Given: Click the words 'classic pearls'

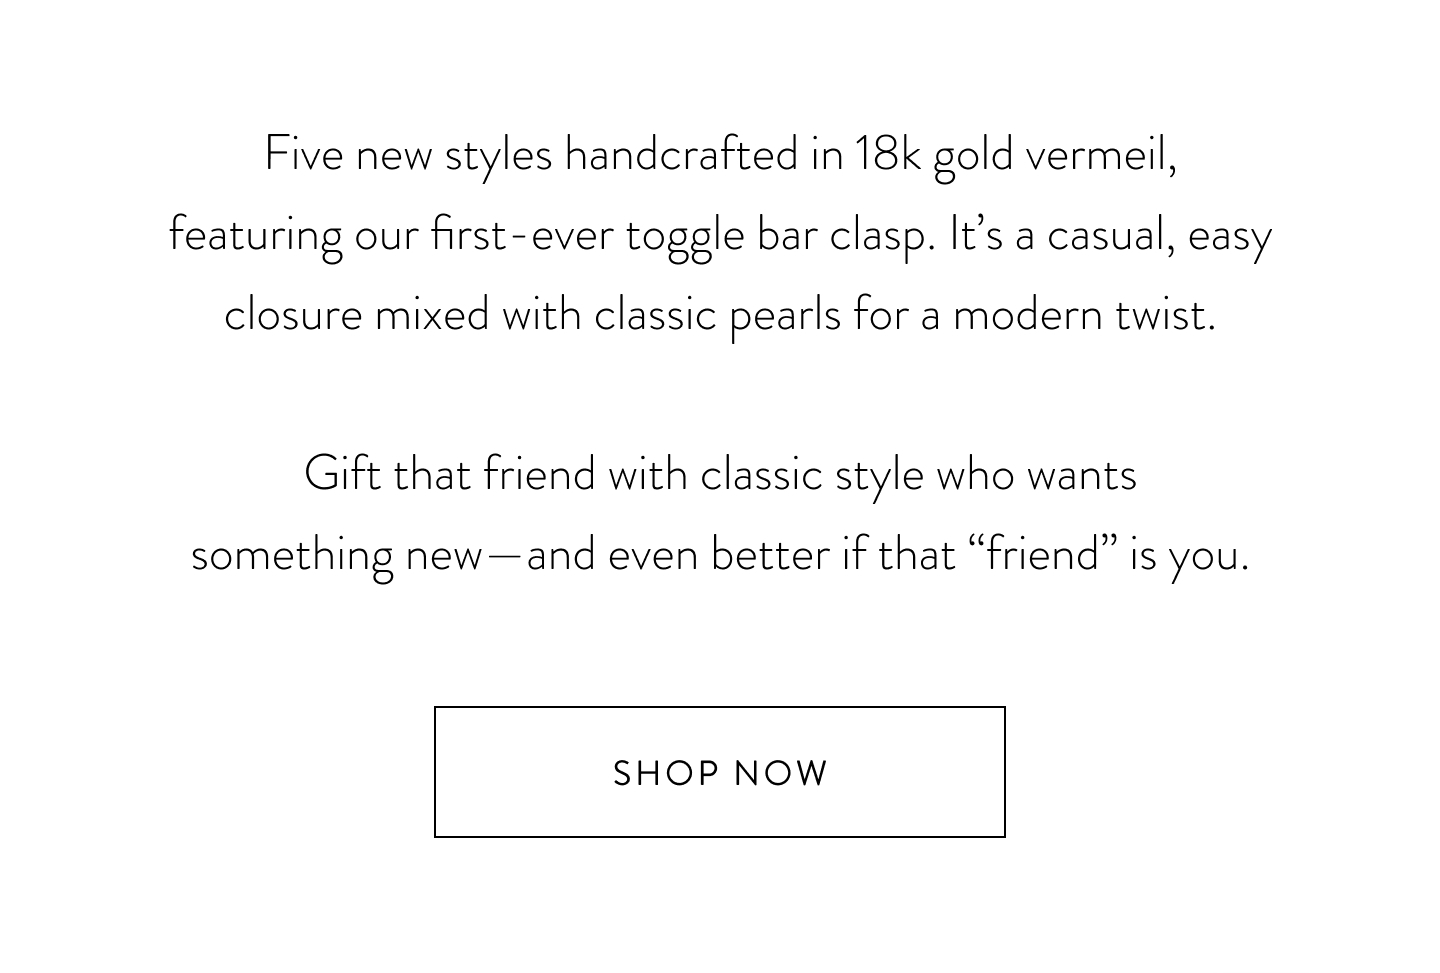Looking at the screenshot, I should pos(718,317).
